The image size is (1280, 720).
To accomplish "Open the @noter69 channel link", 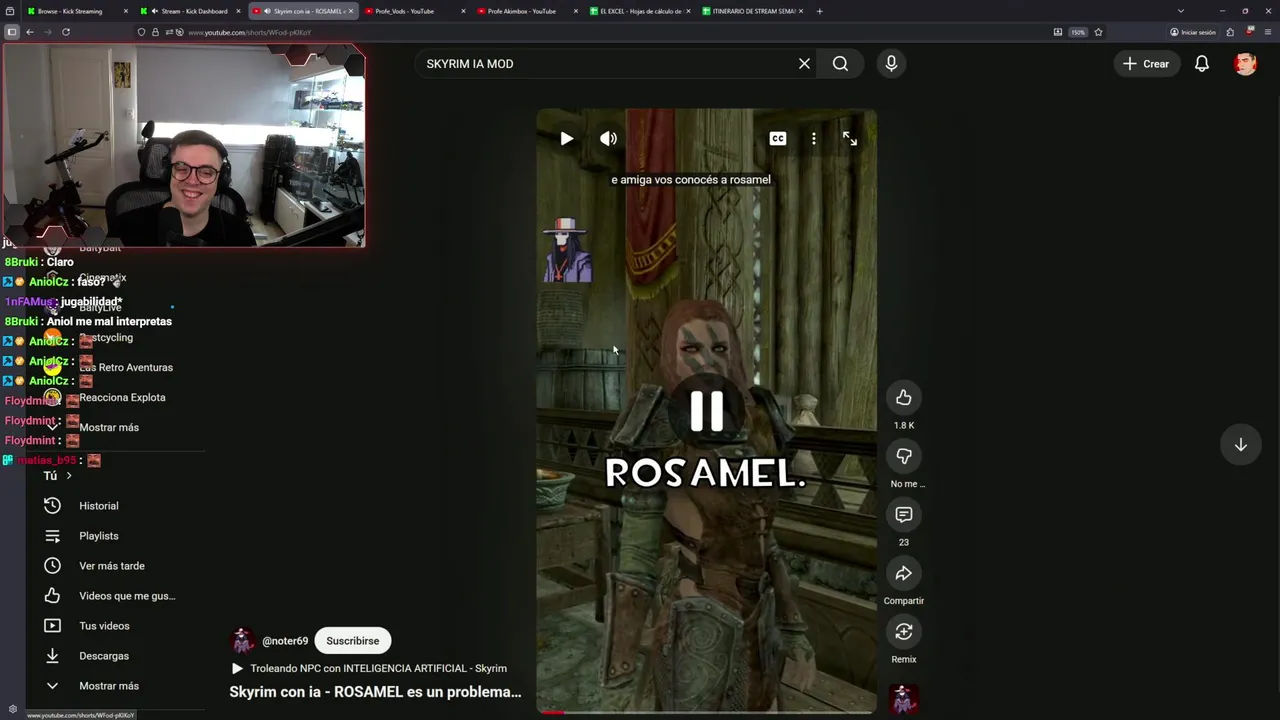I will pos(285,641).
